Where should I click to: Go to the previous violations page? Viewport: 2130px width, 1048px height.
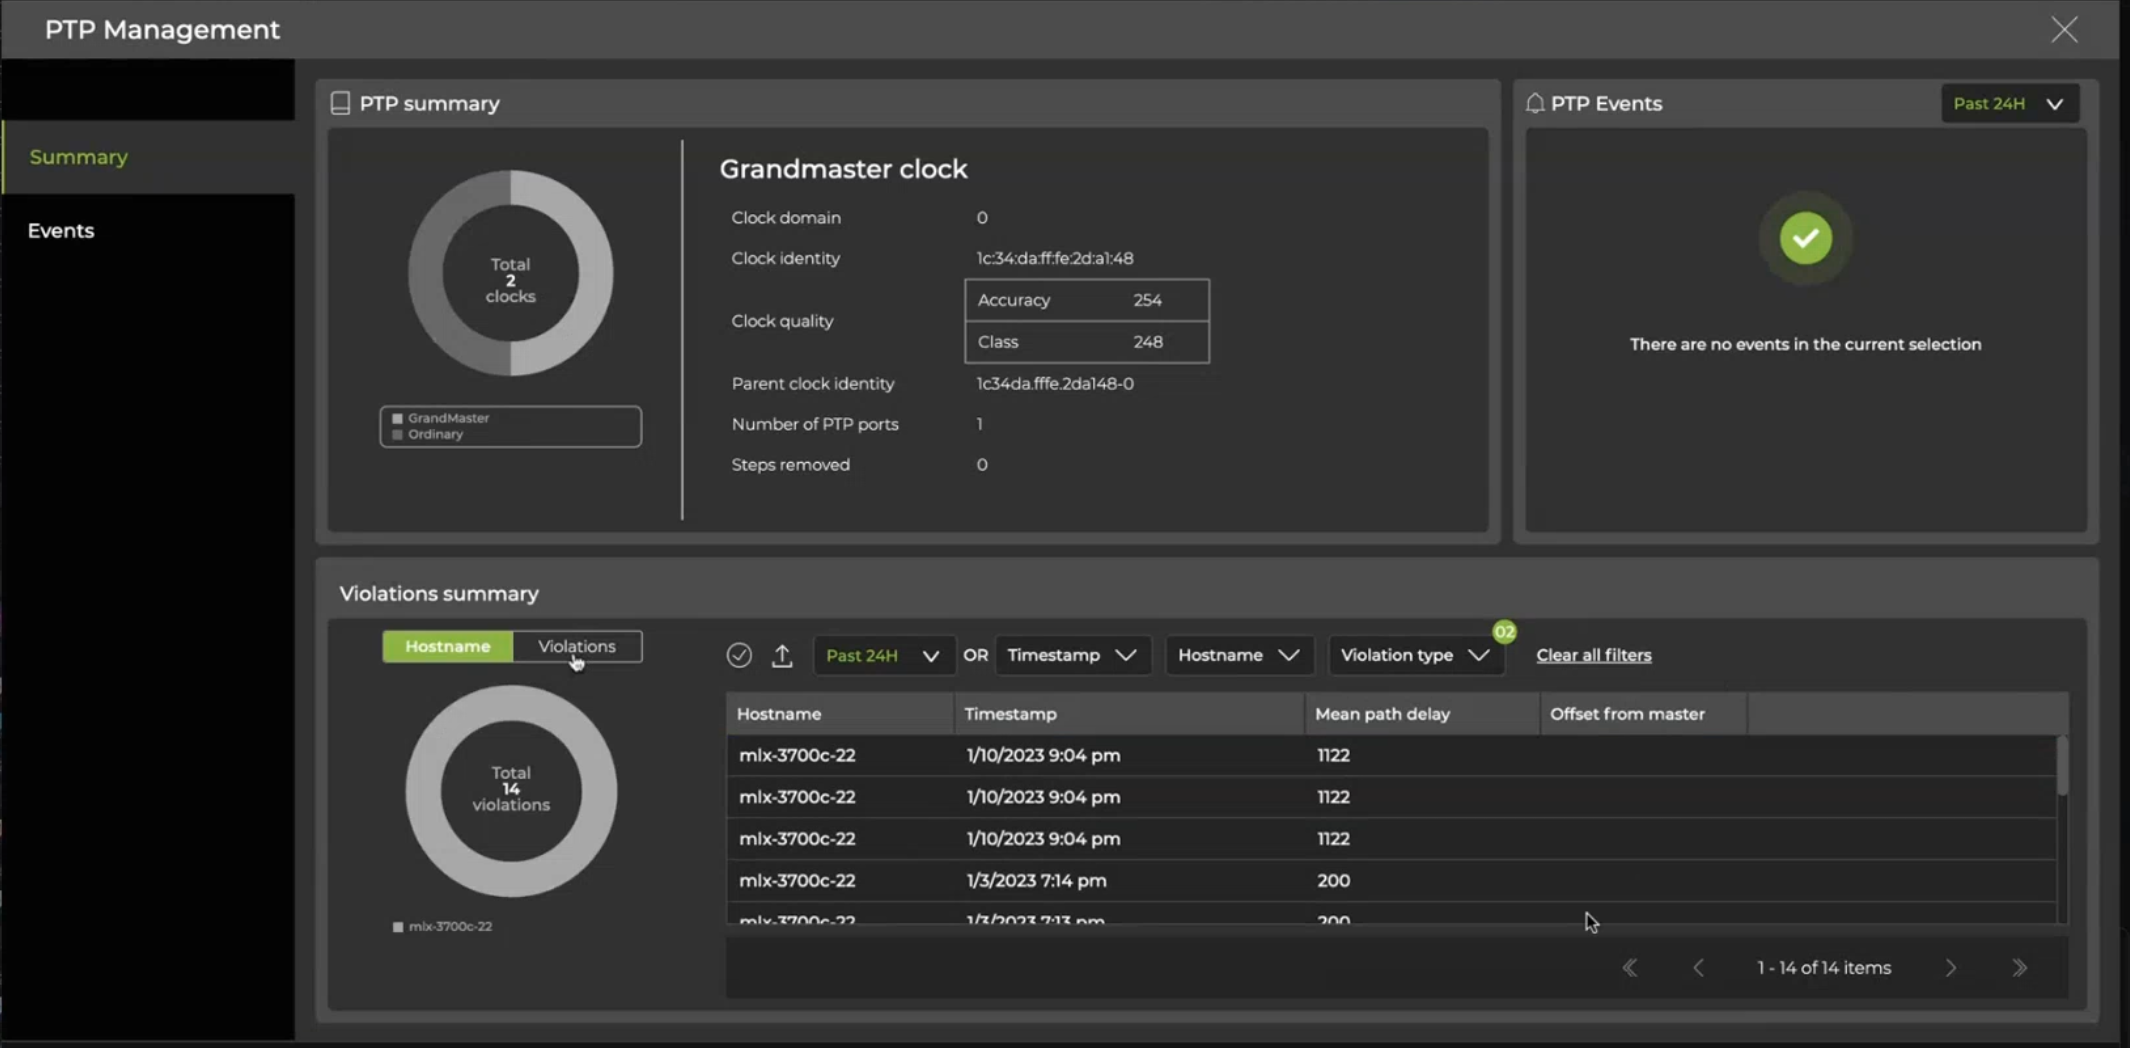click(x=1698, y=967)
